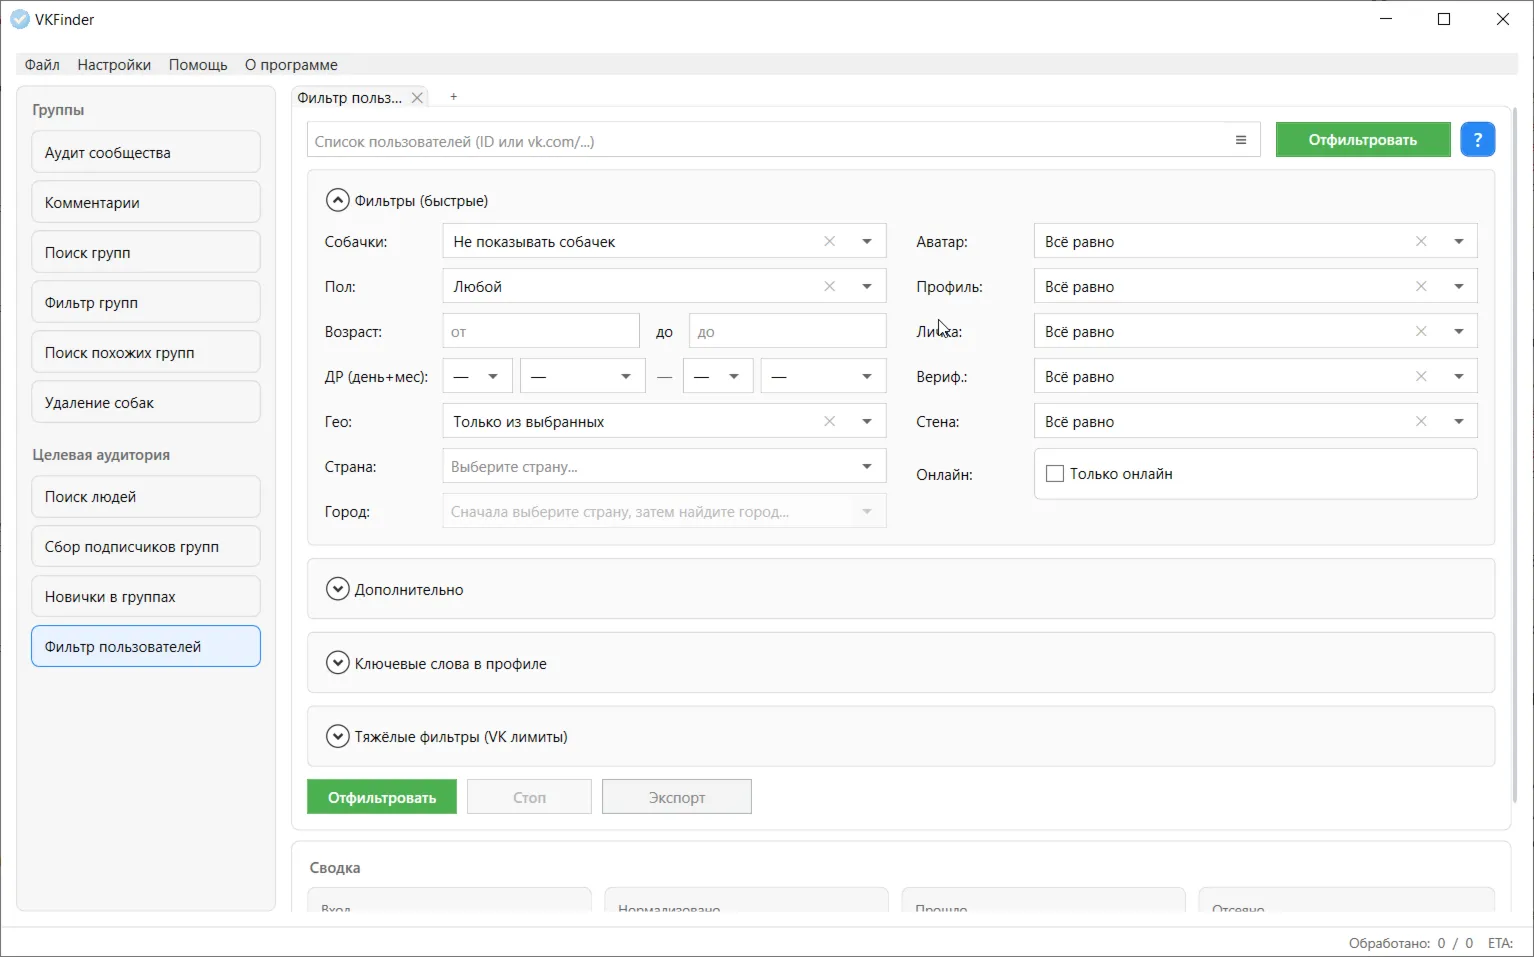The height and width of the screenshot is (957, 1534).
Task: Click the bottom Отфильтровать button
Action: click(381, 797)
